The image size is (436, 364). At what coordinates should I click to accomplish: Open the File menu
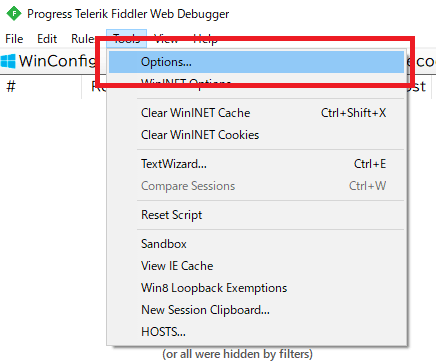point(14,39)
